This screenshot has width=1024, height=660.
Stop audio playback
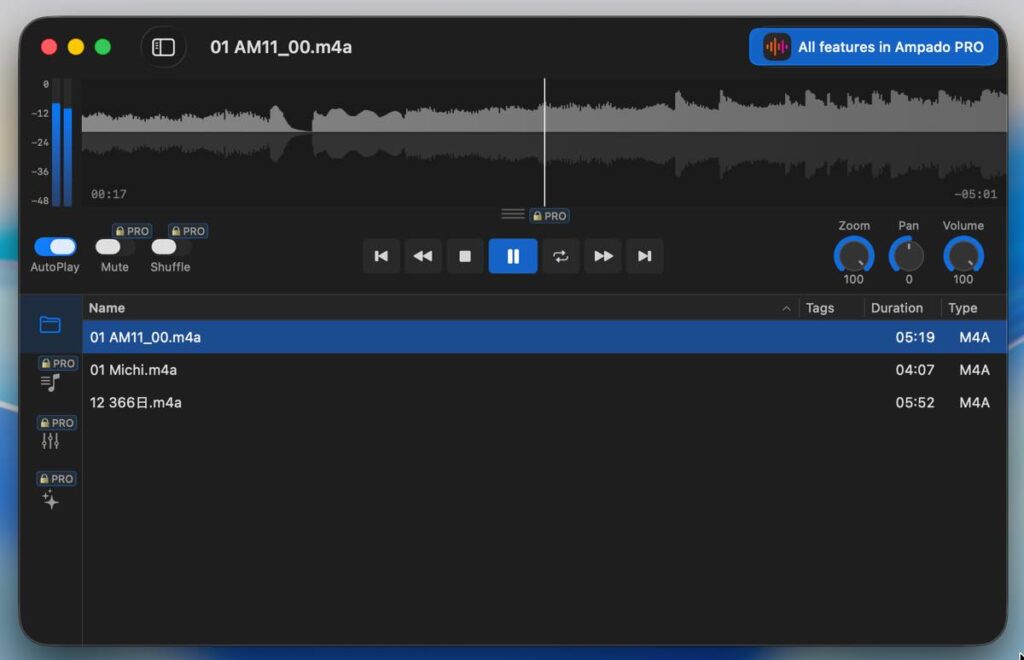pos(465,256)
